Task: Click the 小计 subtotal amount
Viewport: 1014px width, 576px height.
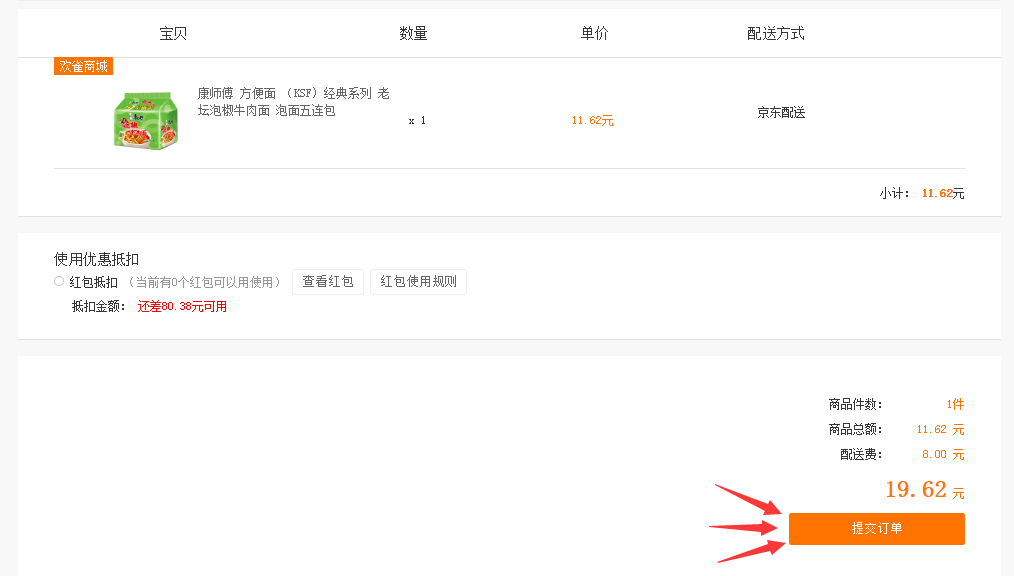Action: tap(943, 193)
